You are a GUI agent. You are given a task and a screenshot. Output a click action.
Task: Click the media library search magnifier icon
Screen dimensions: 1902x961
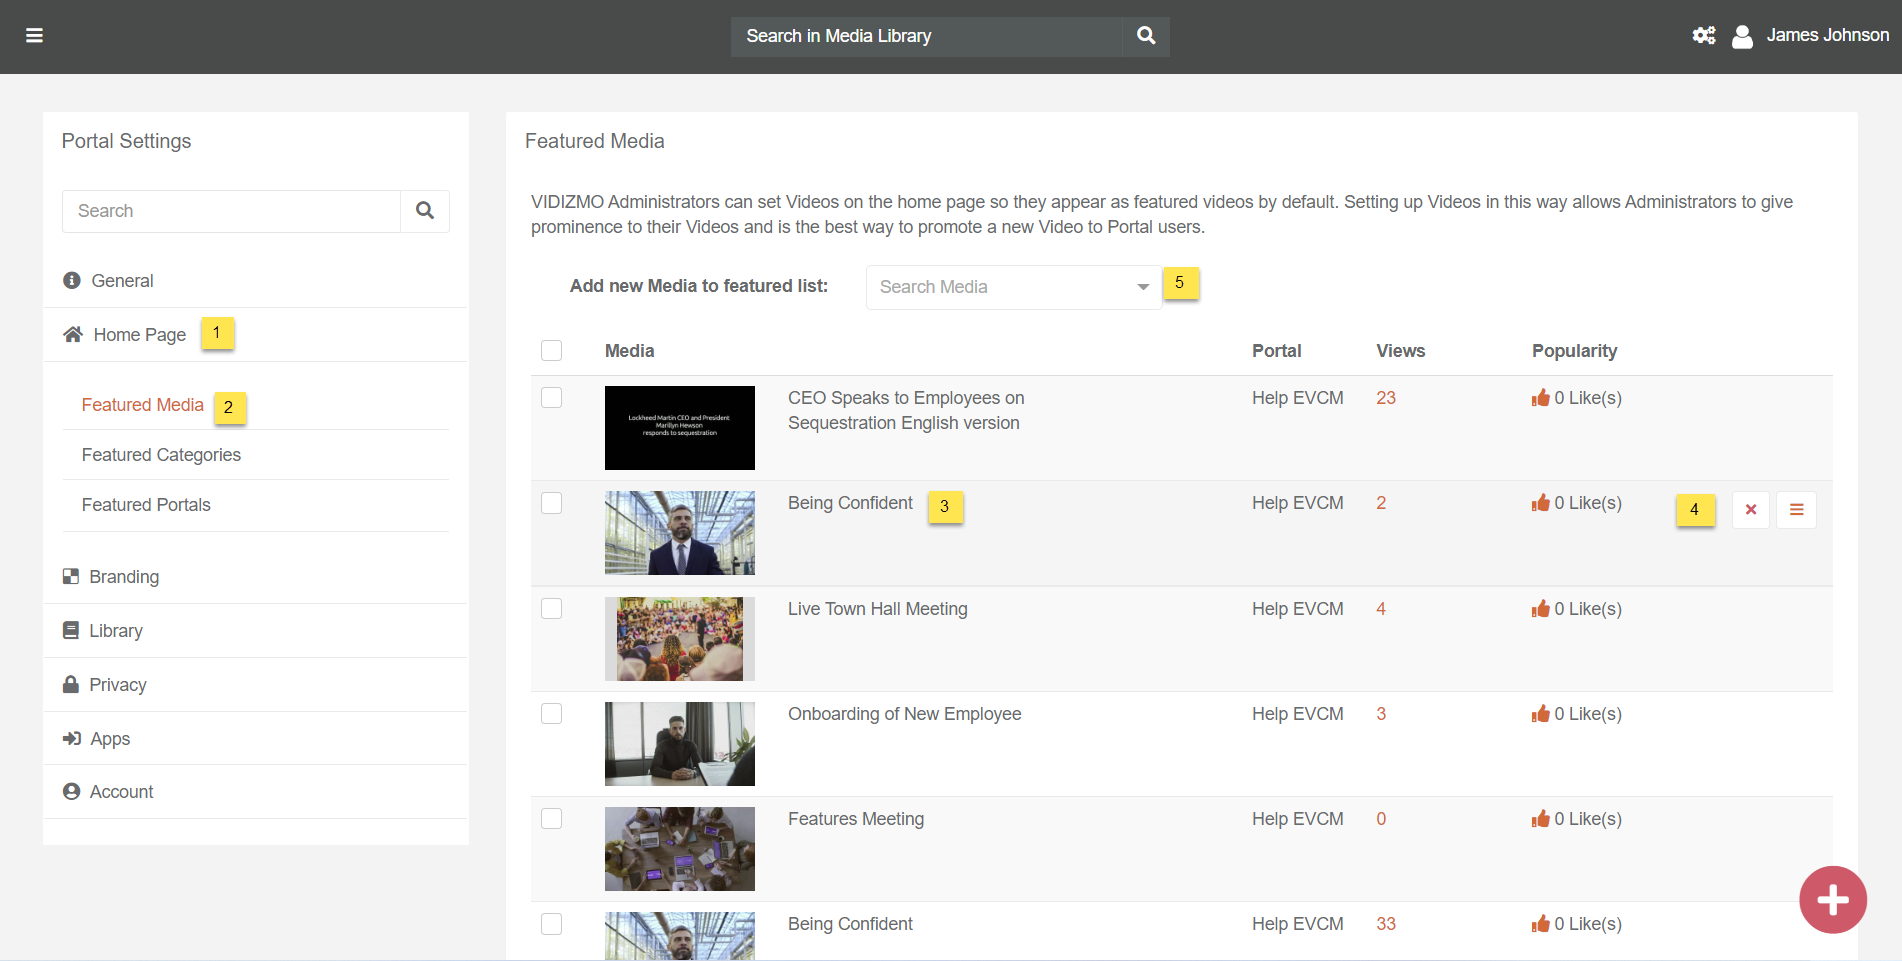[1146, 36]
